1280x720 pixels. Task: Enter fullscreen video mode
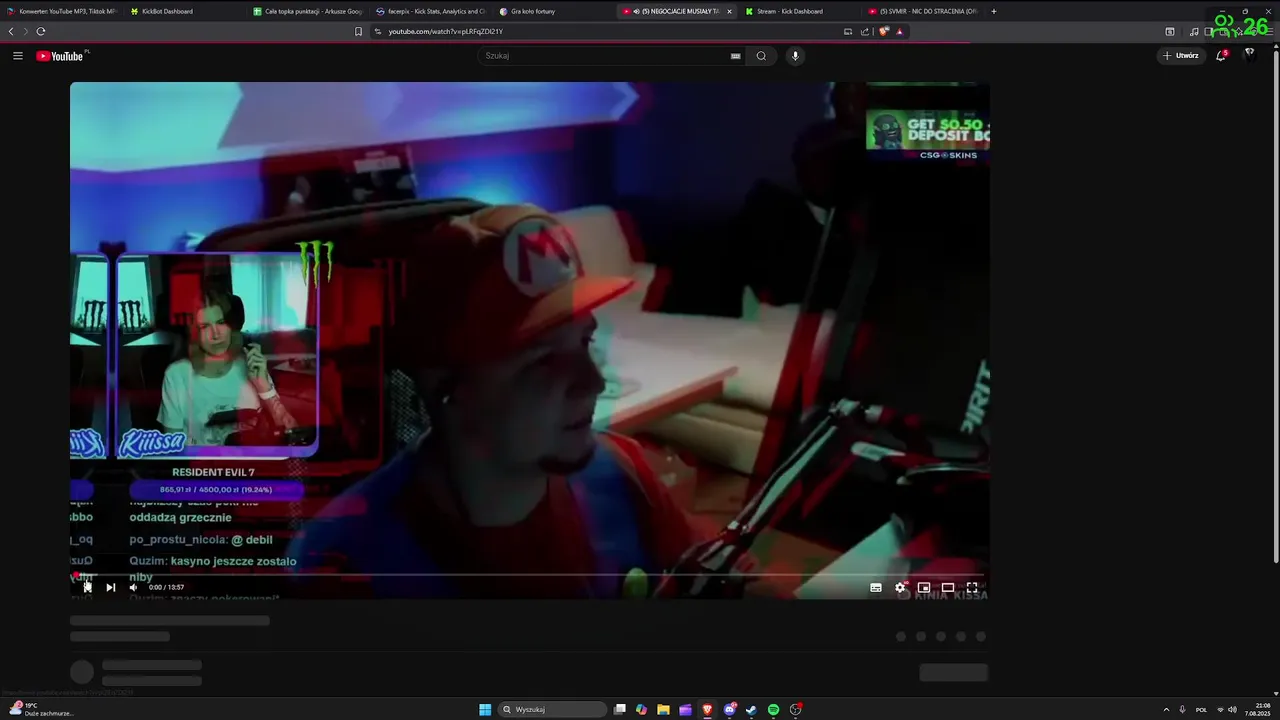[x=972, y=588]
